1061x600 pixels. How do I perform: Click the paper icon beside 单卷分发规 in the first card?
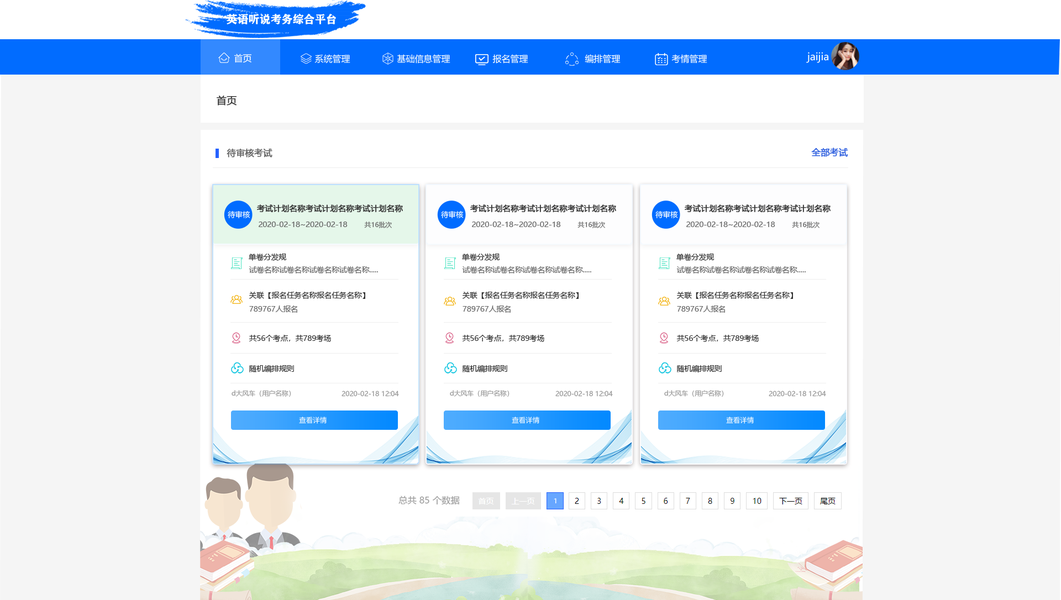pos(236,263)
